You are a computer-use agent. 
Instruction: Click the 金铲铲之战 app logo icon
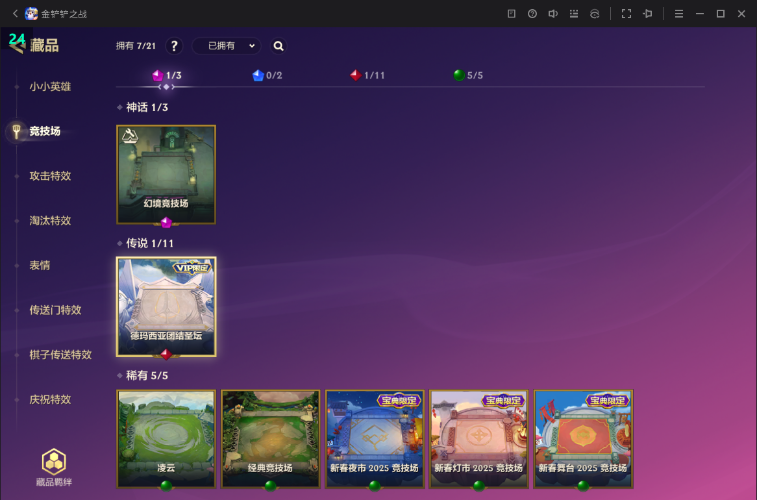coord(32,14)
